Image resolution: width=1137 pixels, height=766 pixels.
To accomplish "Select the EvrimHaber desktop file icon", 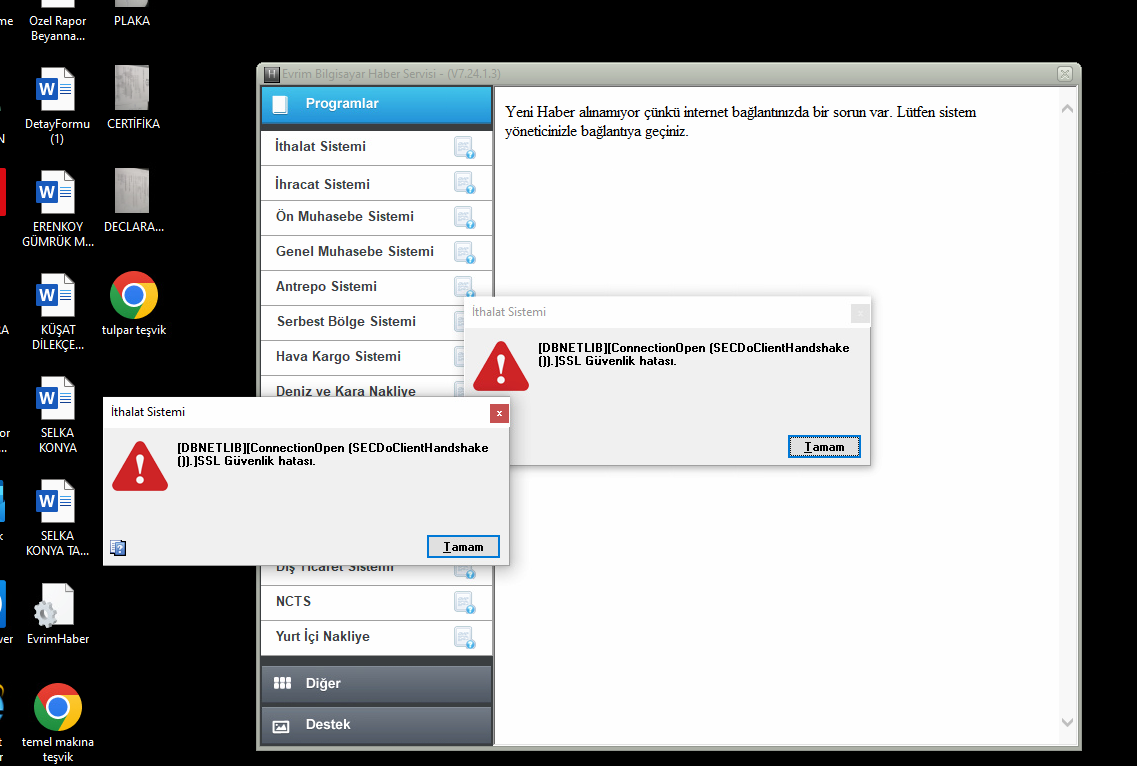I will pos(57,614).
